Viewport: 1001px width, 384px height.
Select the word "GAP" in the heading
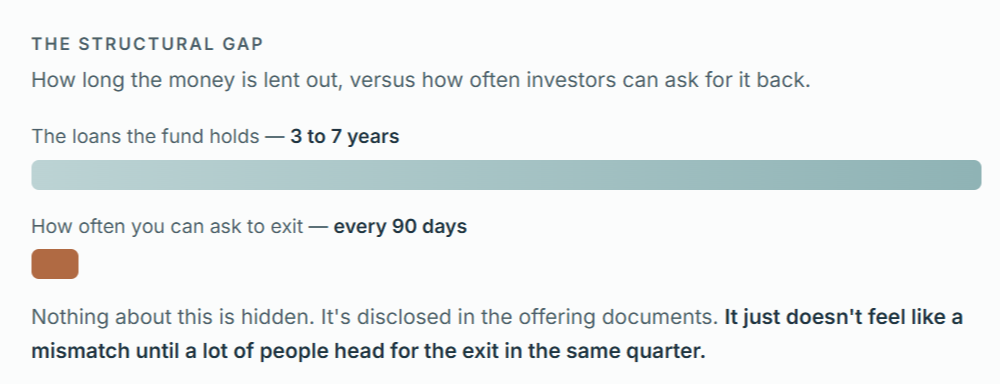tap(243, 44)
